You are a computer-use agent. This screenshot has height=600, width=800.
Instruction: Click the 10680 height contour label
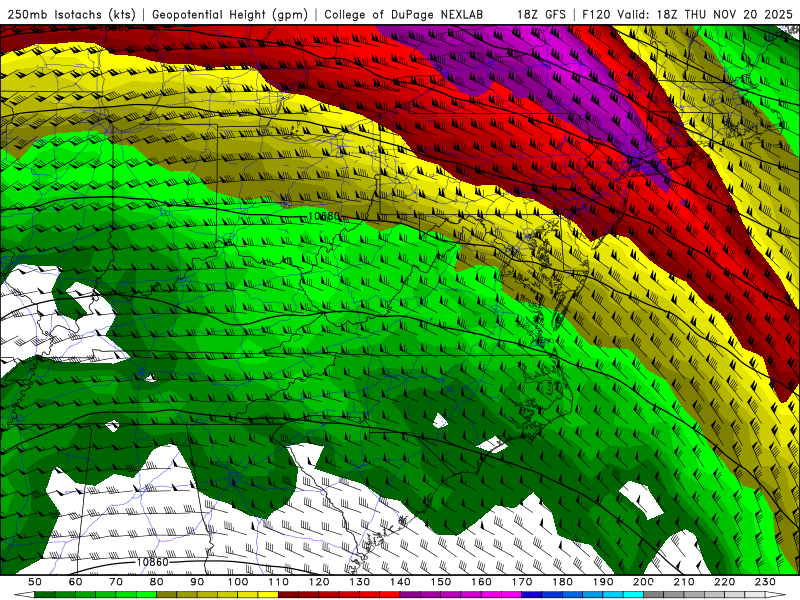coord(324,216)
